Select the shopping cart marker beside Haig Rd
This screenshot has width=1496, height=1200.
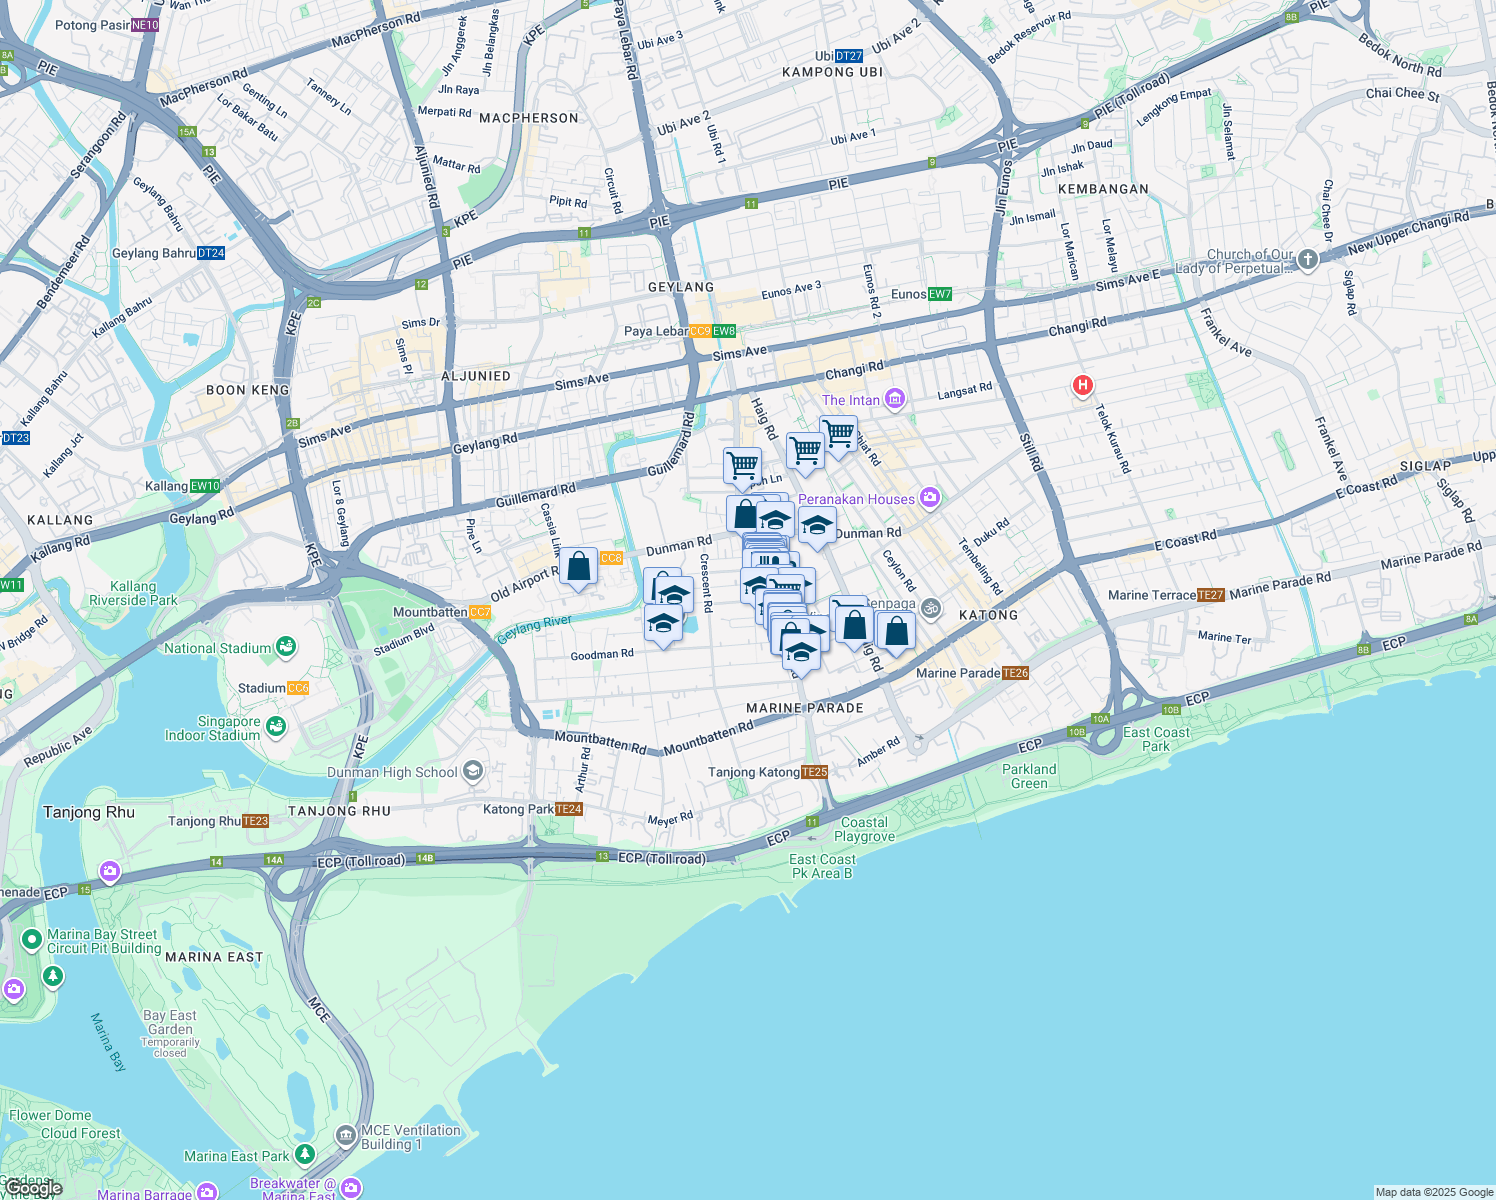[742, 465]
